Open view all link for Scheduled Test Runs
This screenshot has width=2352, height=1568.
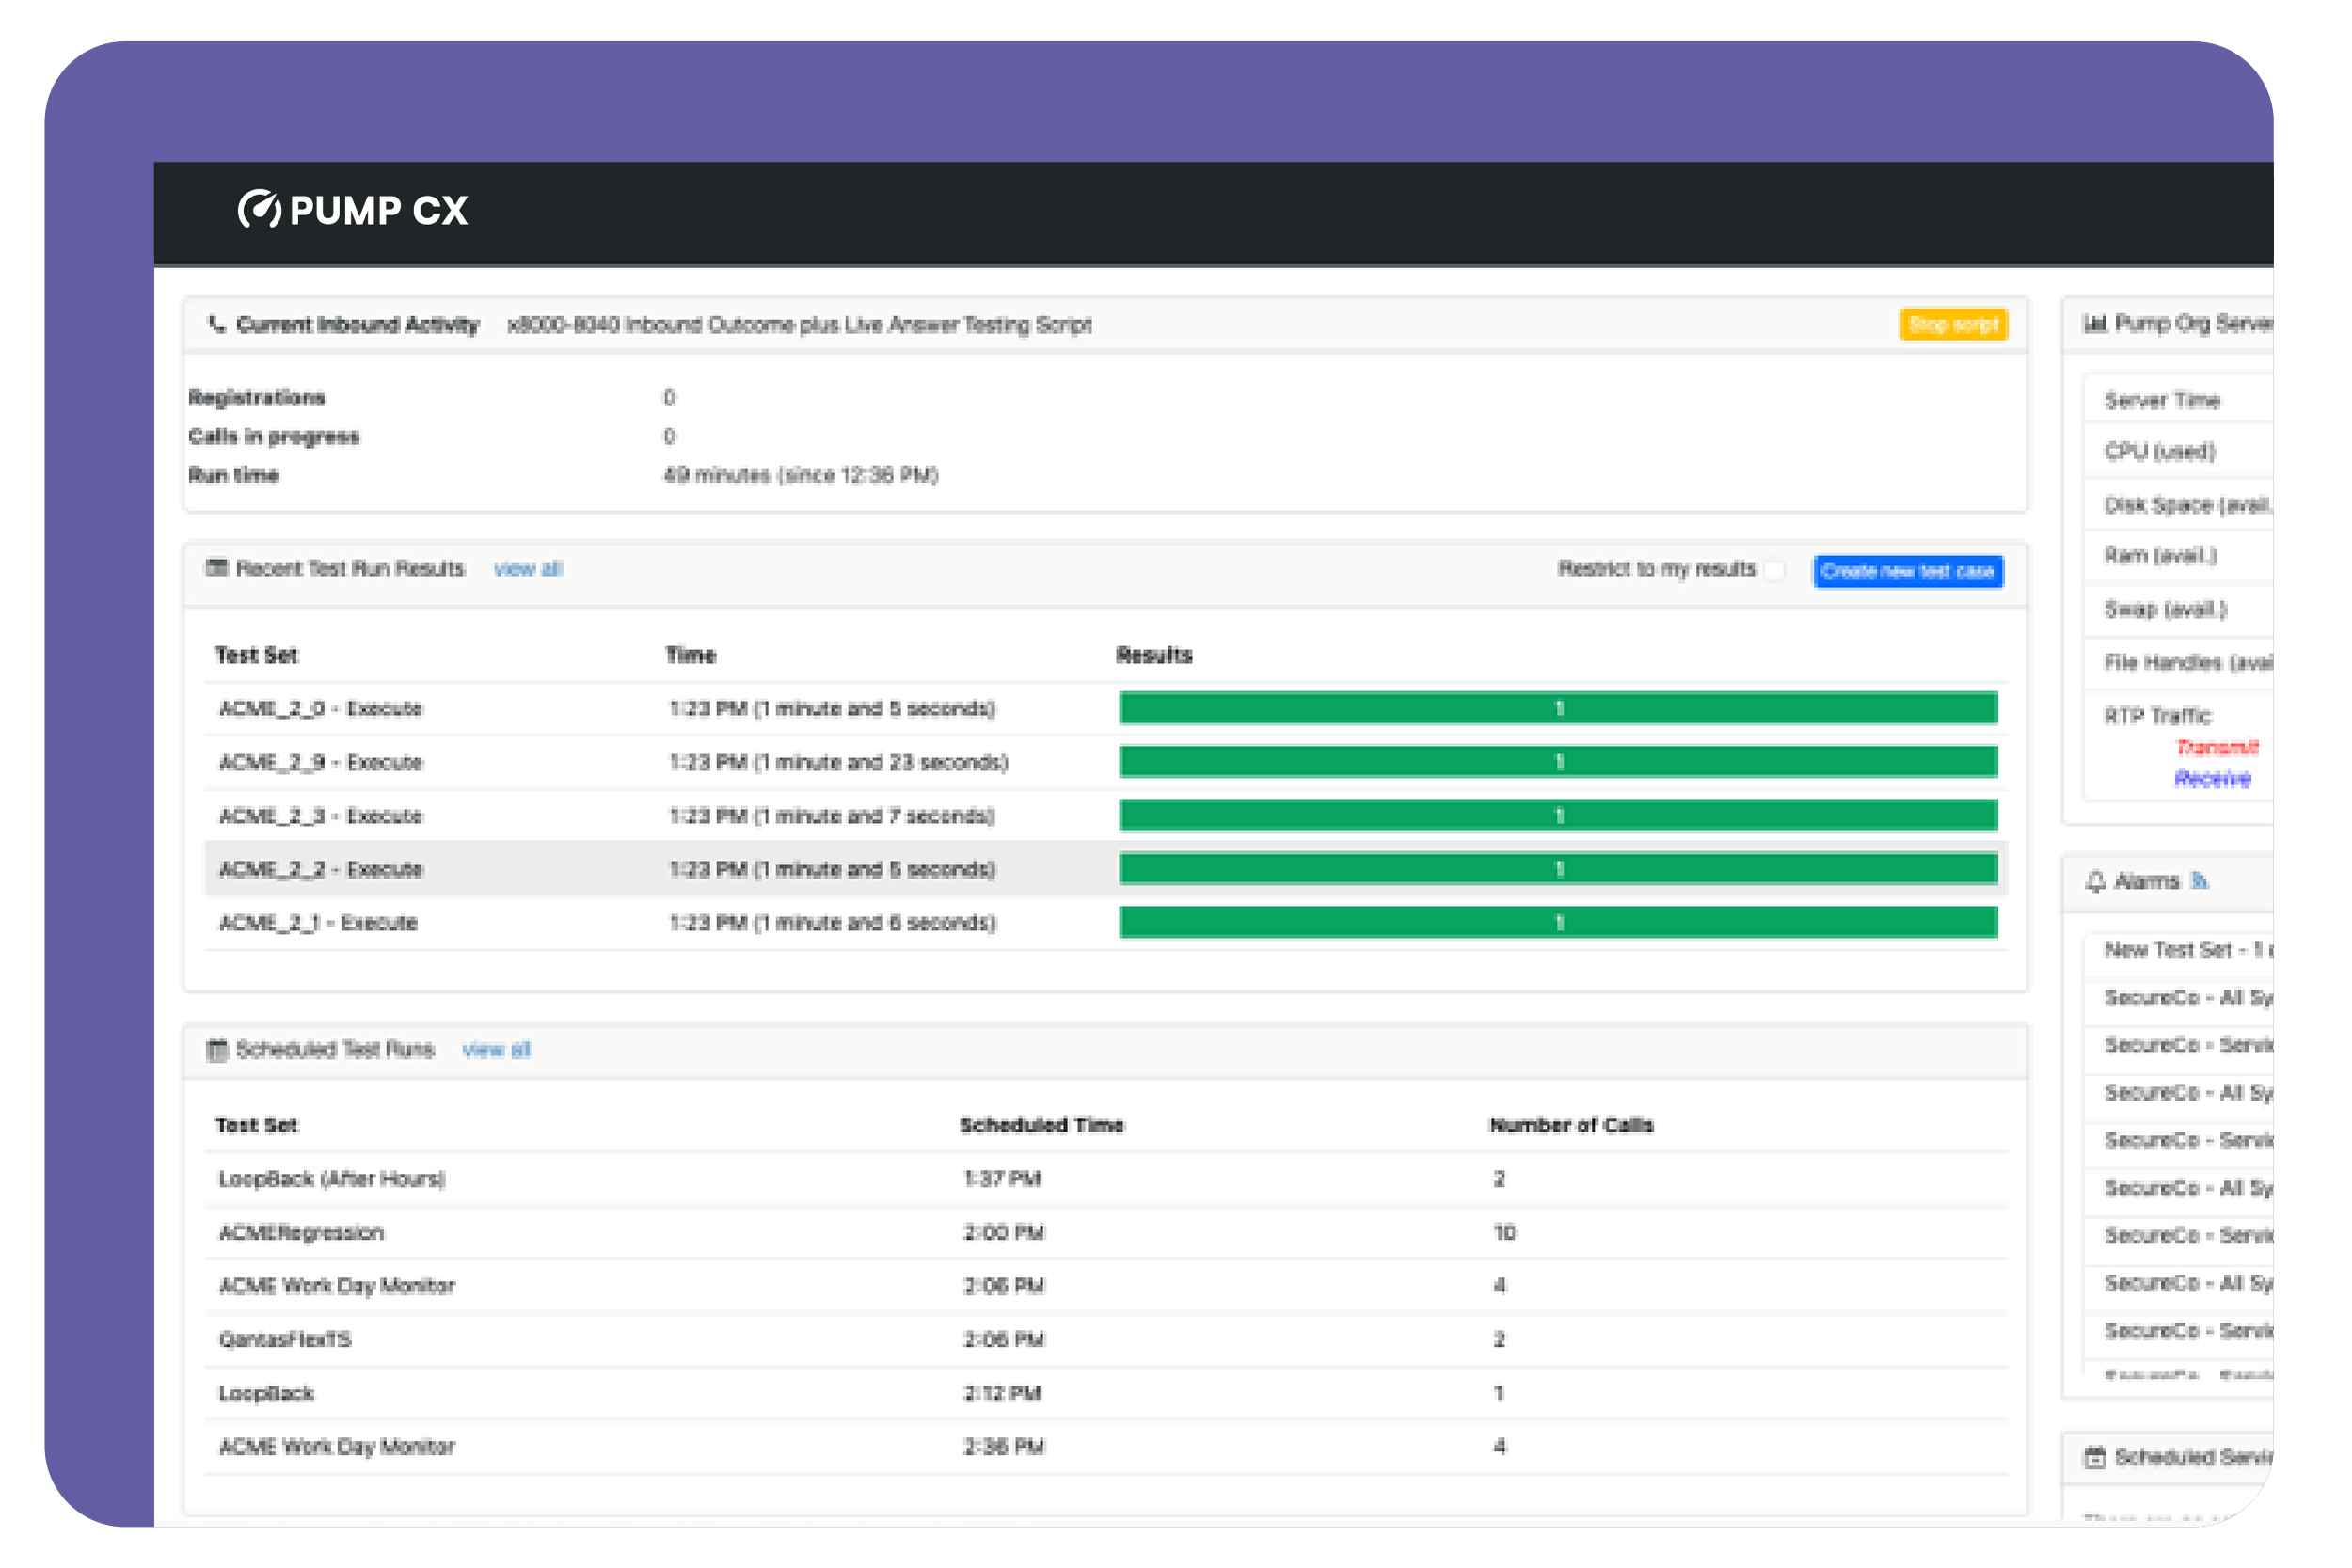click(x=496, y=1050)
